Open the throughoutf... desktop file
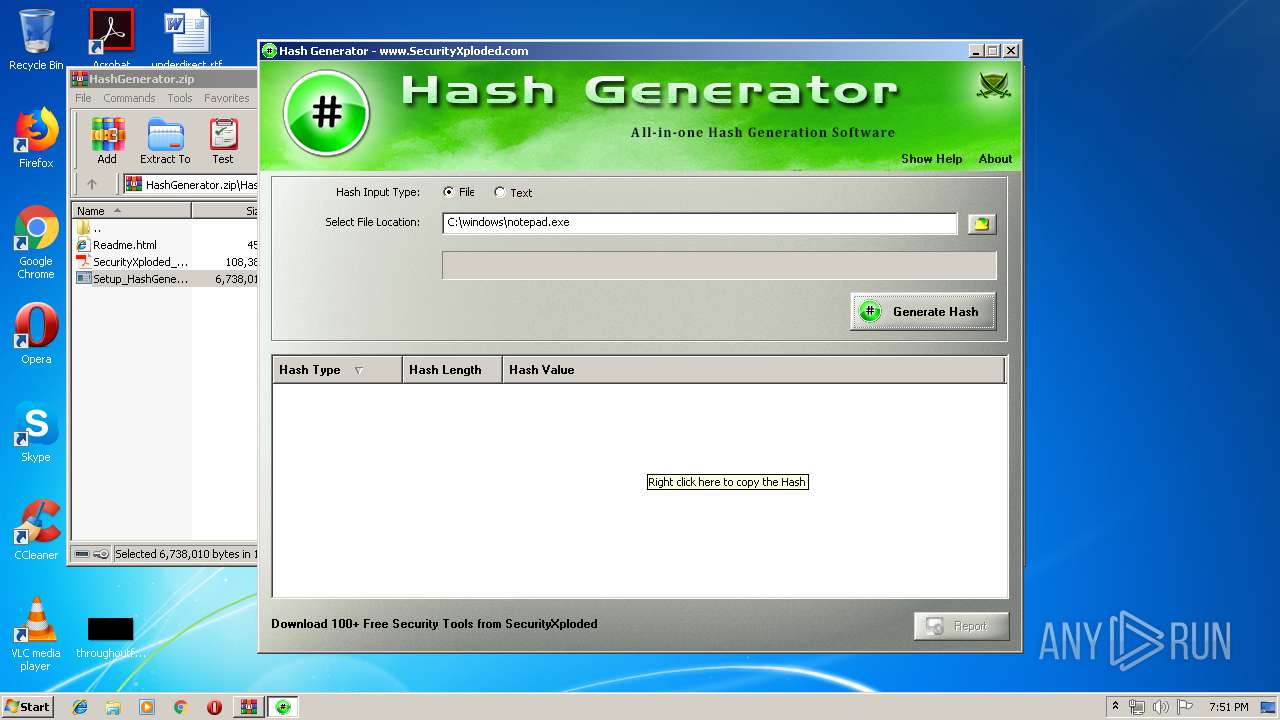 pyautogui.click(x=110, y=638)
